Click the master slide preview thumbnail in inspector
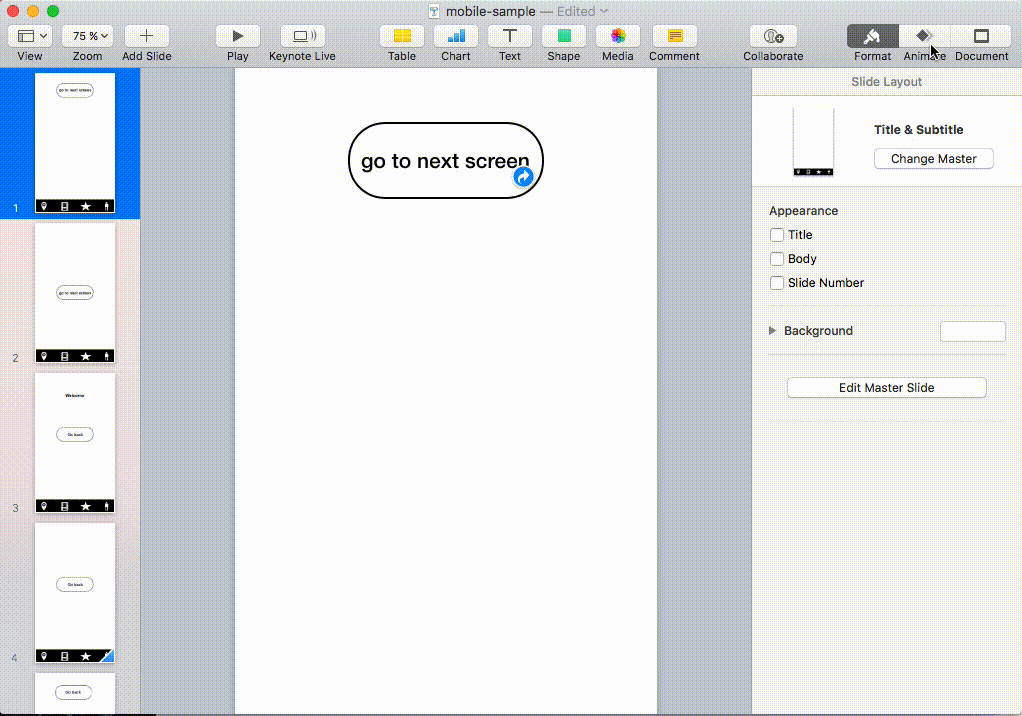The height and width of the screenshot is (716, 1022). click(x=813, y=142)
